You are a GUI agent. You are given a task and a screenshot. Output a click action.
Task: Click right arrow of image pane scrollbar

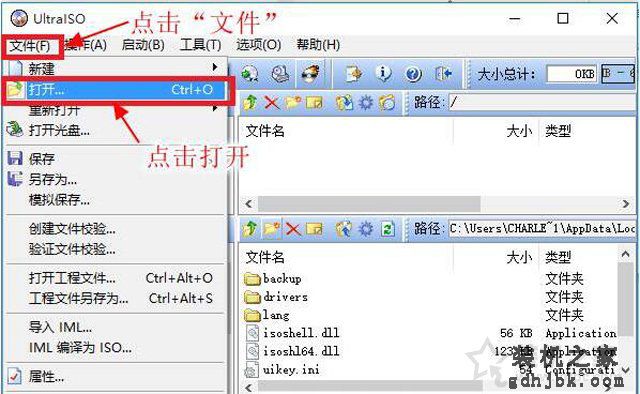tap(626, 203)
